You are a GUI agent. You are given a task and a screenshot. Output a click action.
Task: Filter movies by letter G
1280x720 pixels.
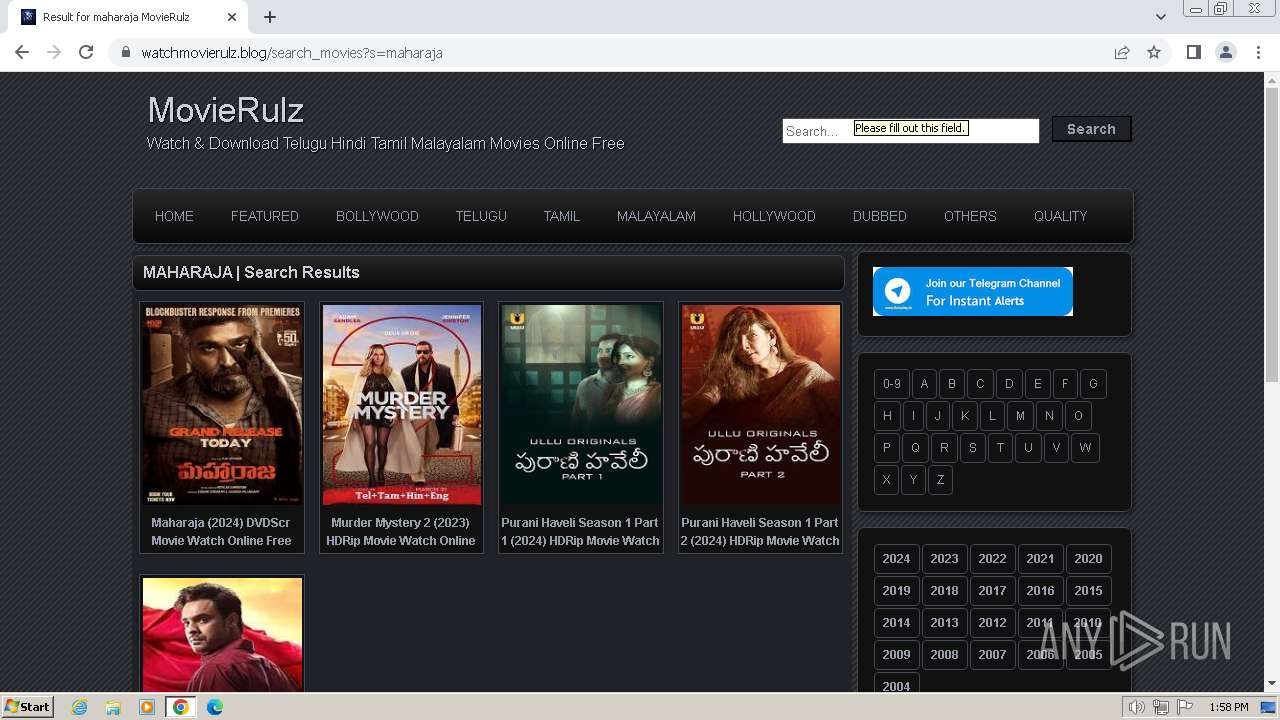[x=1093, y=384]
